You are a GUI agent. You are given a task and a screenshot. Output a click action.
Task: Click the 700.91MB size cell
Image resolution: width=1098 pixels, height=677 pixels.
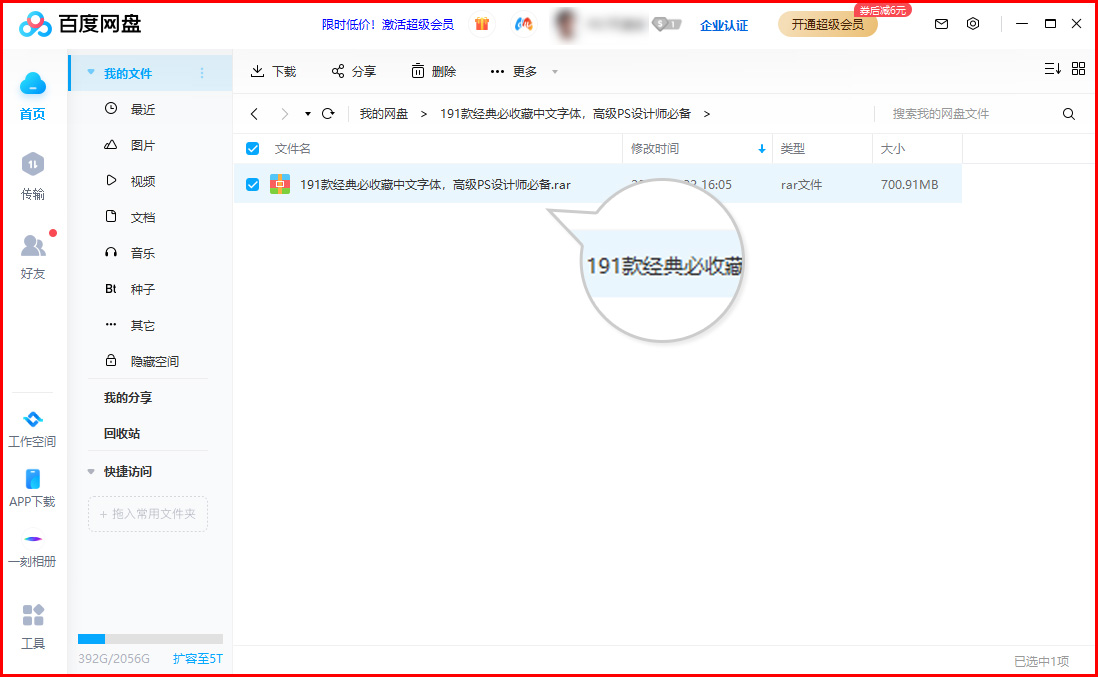pos(909,185)
